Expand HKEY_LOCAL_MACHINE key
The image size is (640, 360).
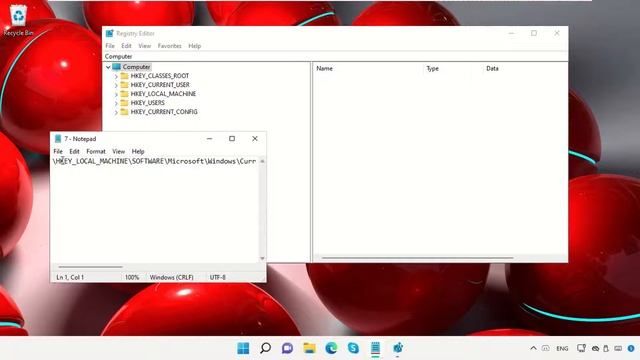(x=116, y=94)
